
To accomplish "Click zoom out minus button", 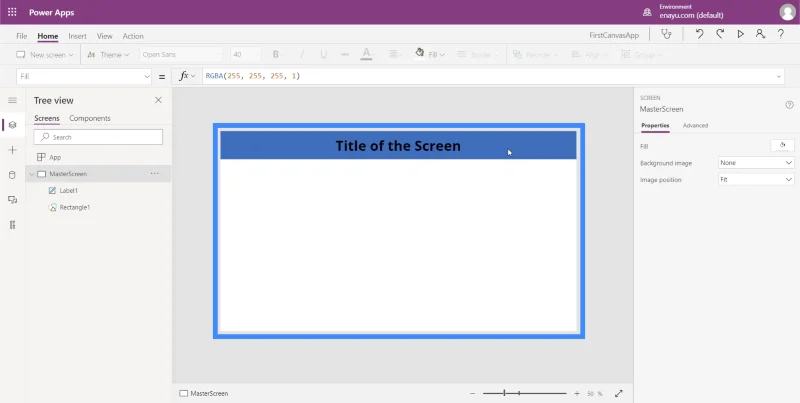I will coord(472,394).
